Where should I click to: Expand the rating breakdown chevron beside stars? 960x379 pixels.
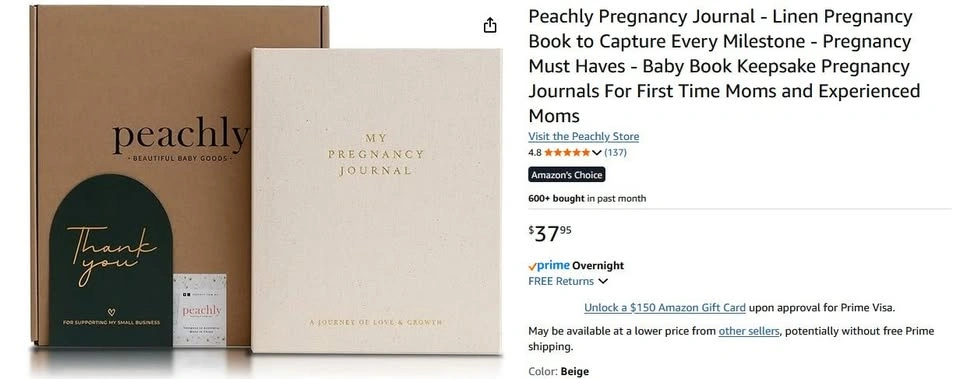point(597,152)
